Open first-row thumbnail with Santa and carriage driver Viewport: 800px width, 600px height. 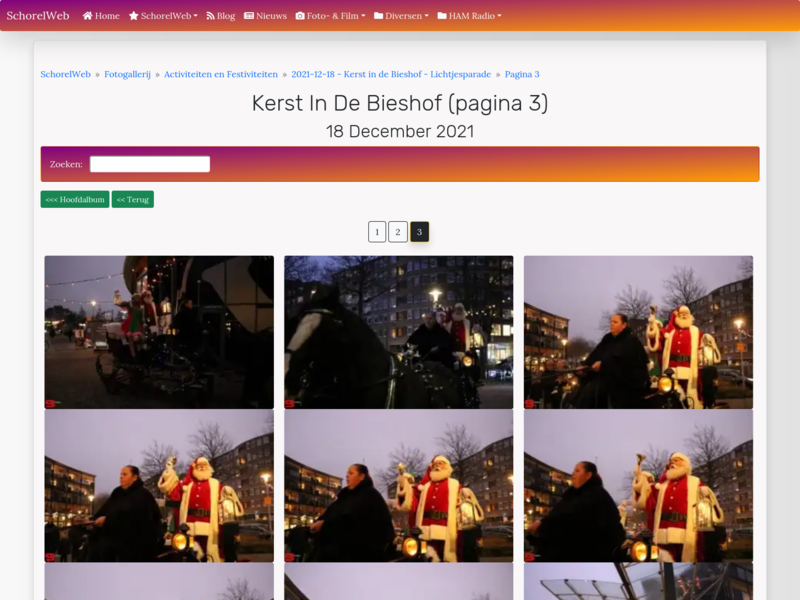tap(638, 332)
